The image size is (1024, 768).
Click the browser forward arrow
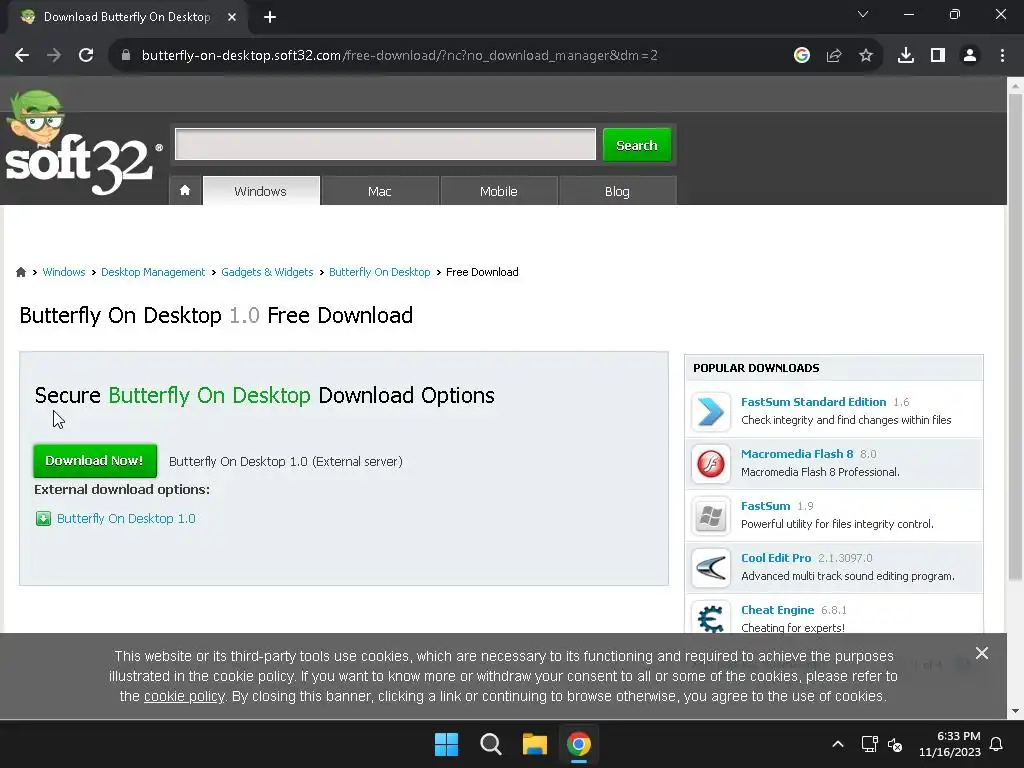54,56
